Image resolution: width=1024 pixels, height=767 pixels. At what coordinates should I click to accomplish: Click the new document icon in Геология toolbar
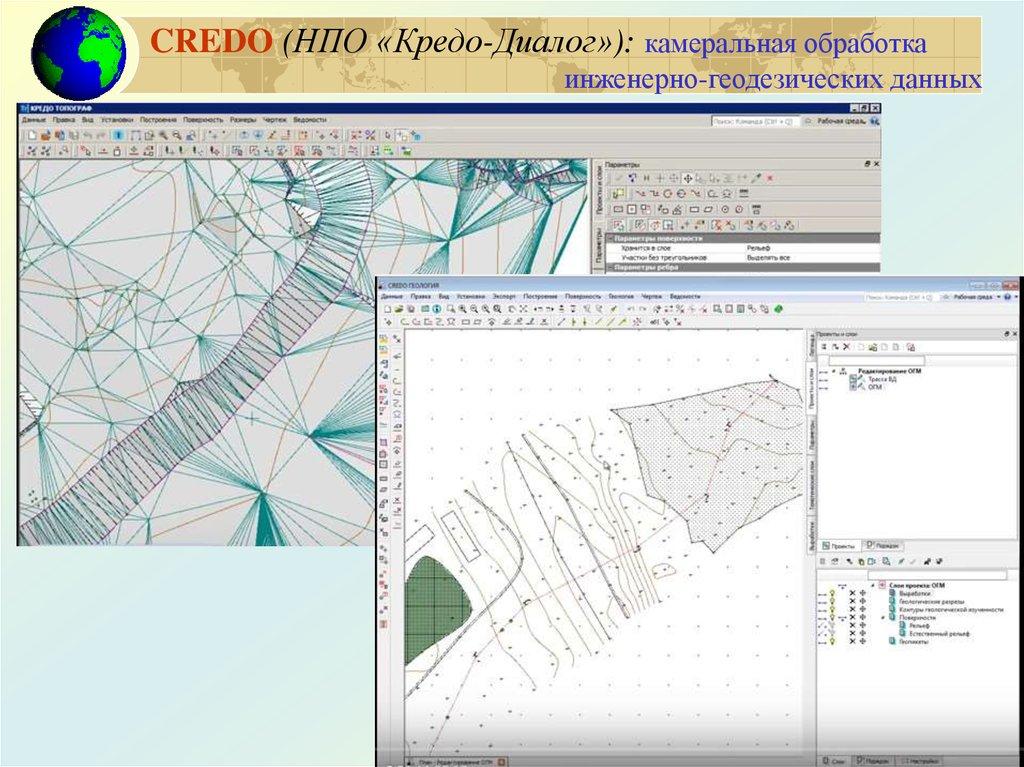386,310
